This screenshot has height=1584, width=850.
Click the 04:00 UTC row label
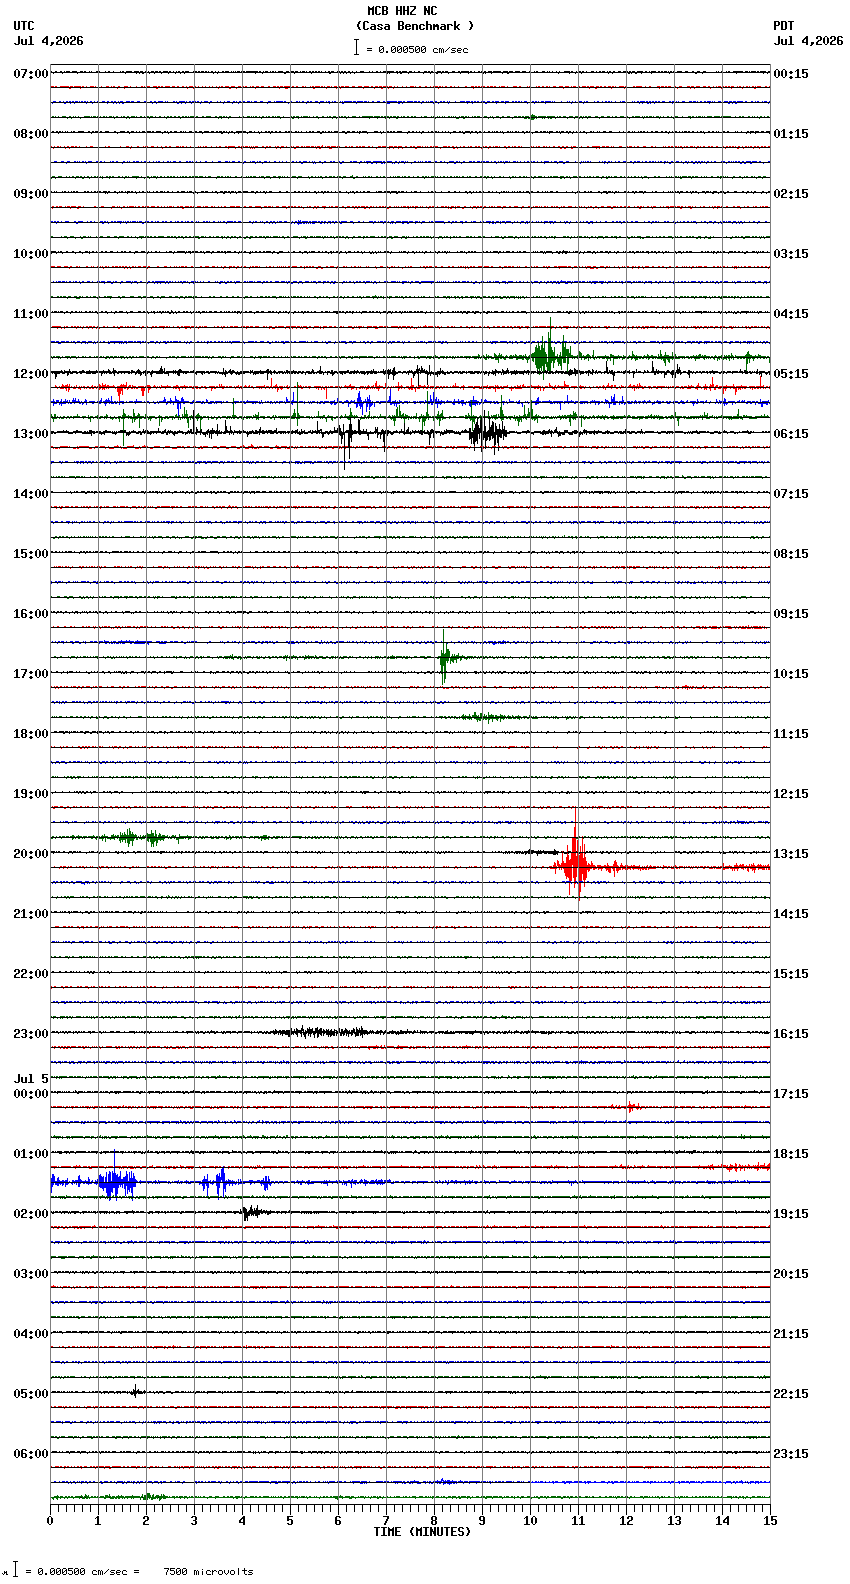tap(31, 1334)
